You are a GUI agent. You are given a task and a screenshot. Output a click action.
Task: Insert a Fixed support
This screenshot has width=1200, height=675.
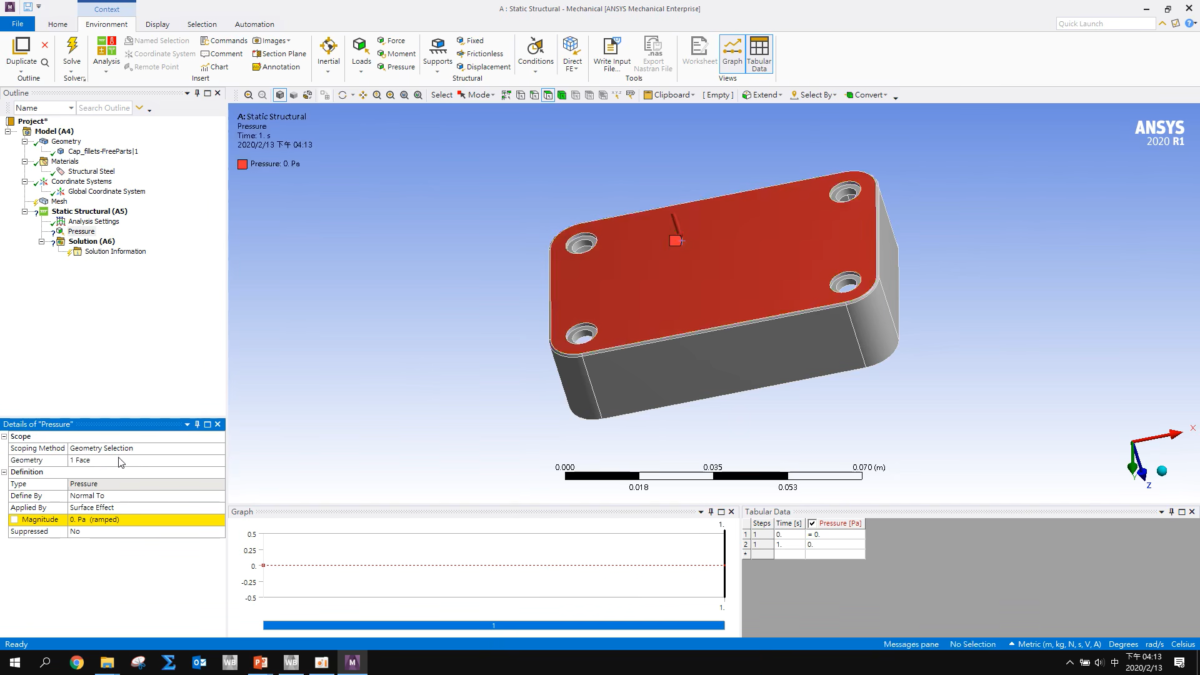click(469, 41)
